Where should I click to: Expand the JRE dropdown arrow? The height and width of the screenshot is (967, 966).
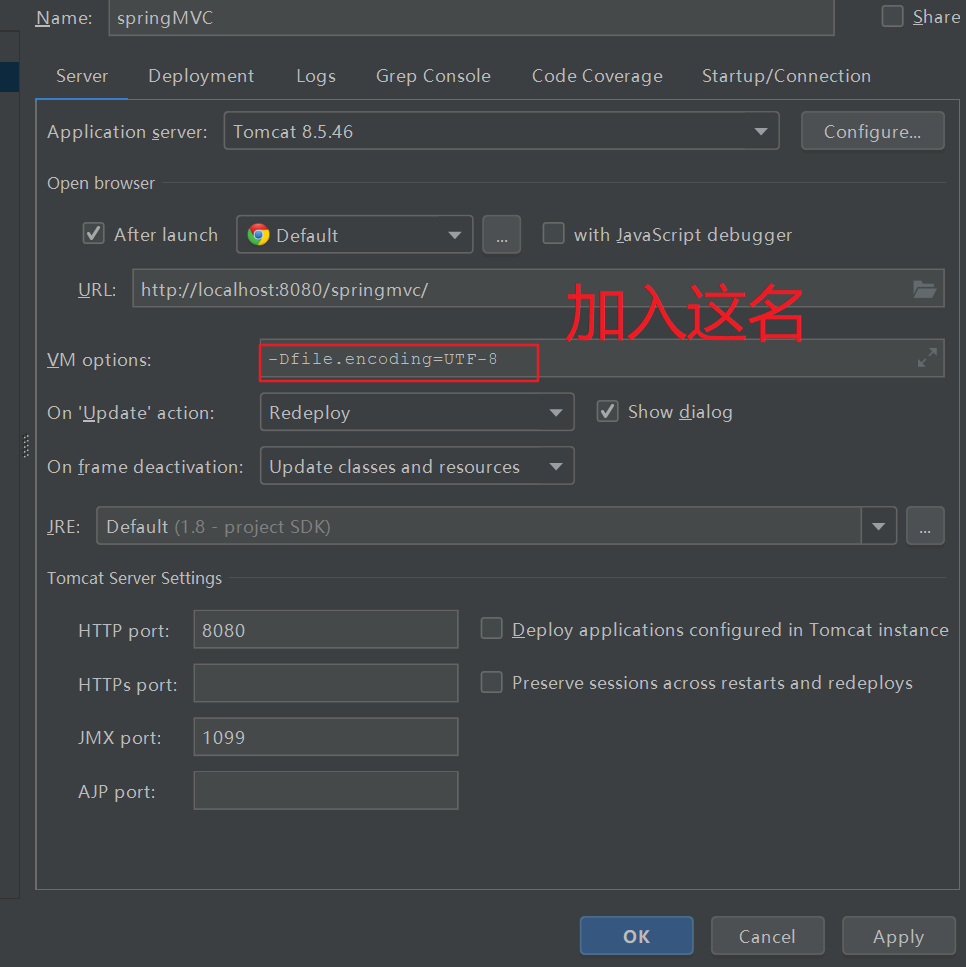[x=878, y=526]
